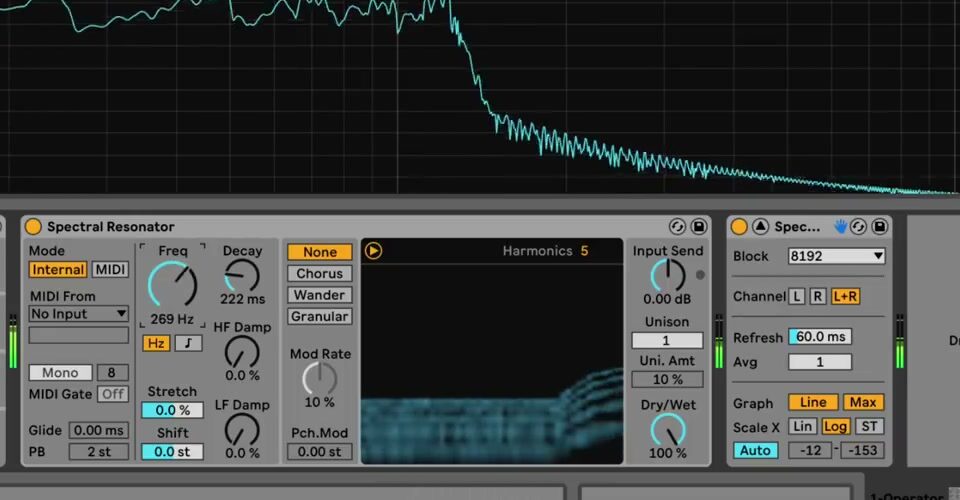The image size is (960, 500).
Task: Click range value -12 field
Action: coord(811,450)
